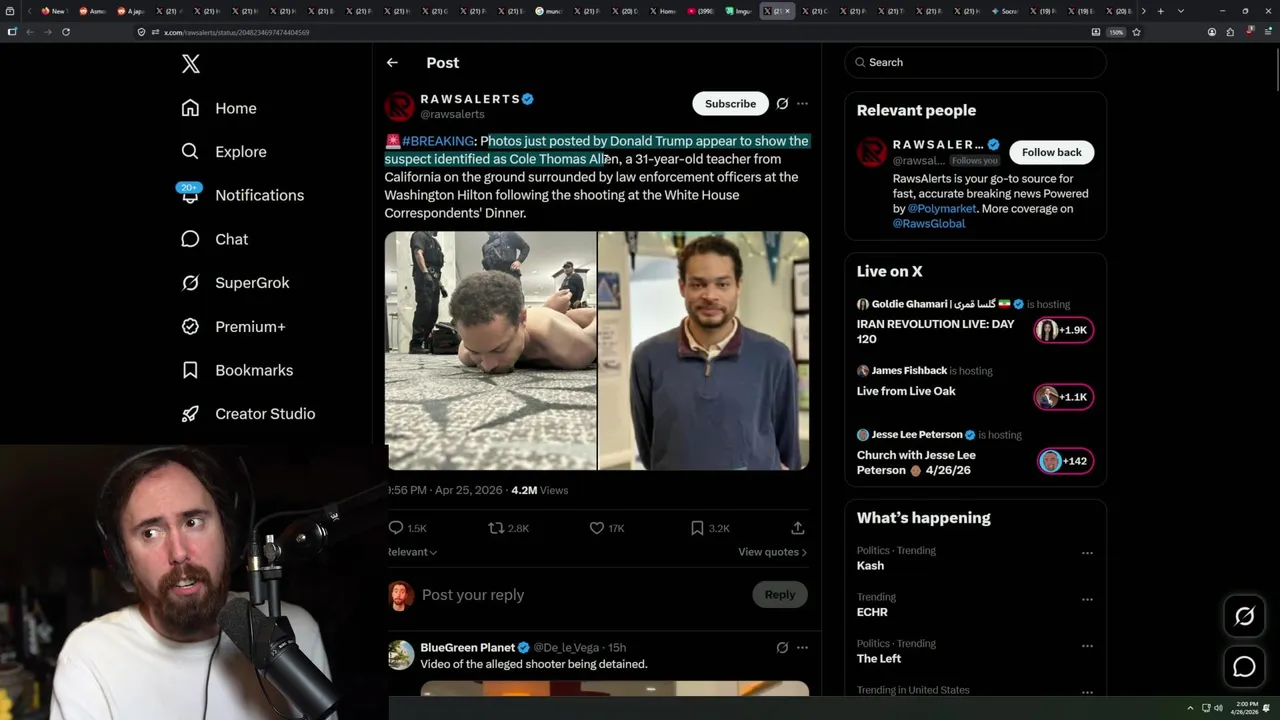Click the back arrow beside Post
This screenshot has width=1280, height=720.
pyautogui.click(x=392, y=62)
